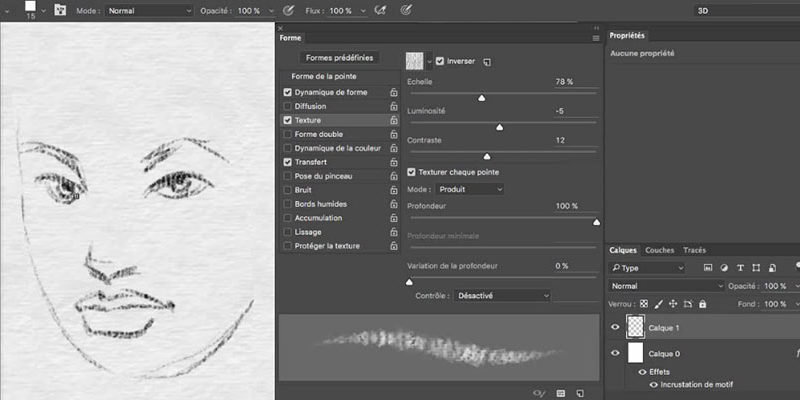Open the Contrôle Désactivé dropdown
Viewport: 800px width, 400px height.
[x=501, y=296]
